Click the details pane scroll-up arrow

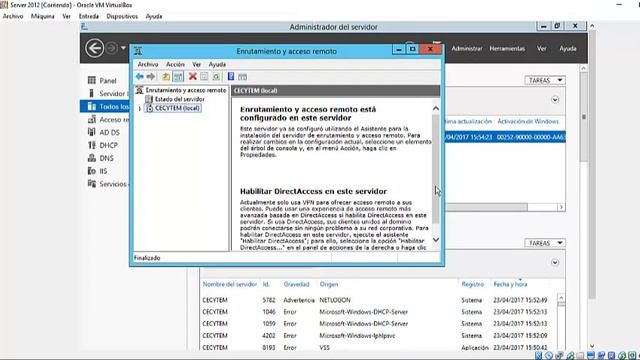(x=436, y=109)
